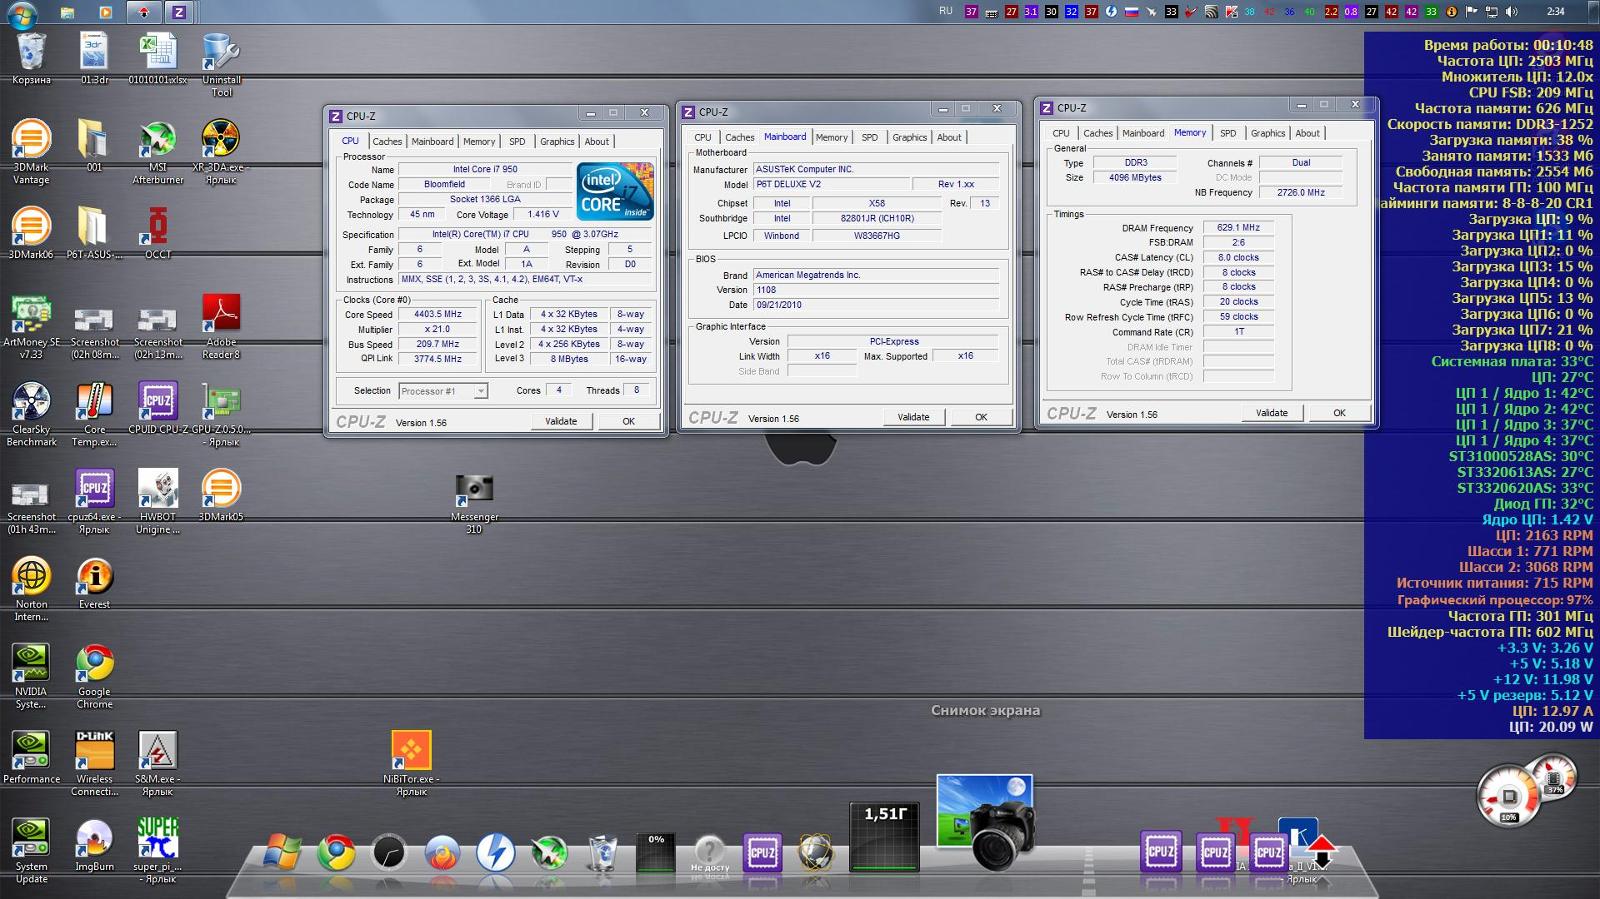Open About tab in Memory CPU-Z window
The height and width of the screenshot is (899, 1600).
(1307, 133)
